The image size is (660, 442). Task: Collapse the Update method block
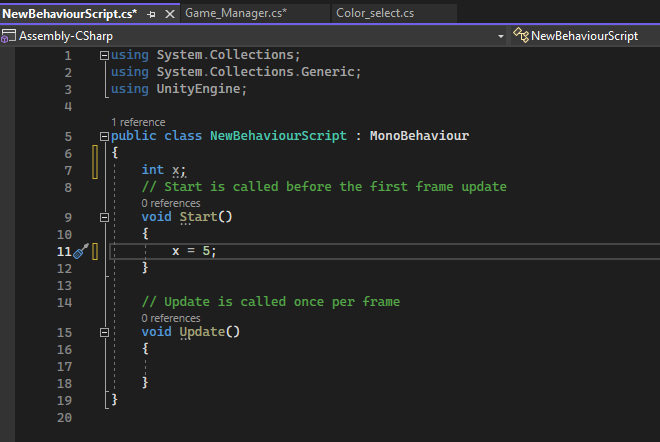pos(105,332)
